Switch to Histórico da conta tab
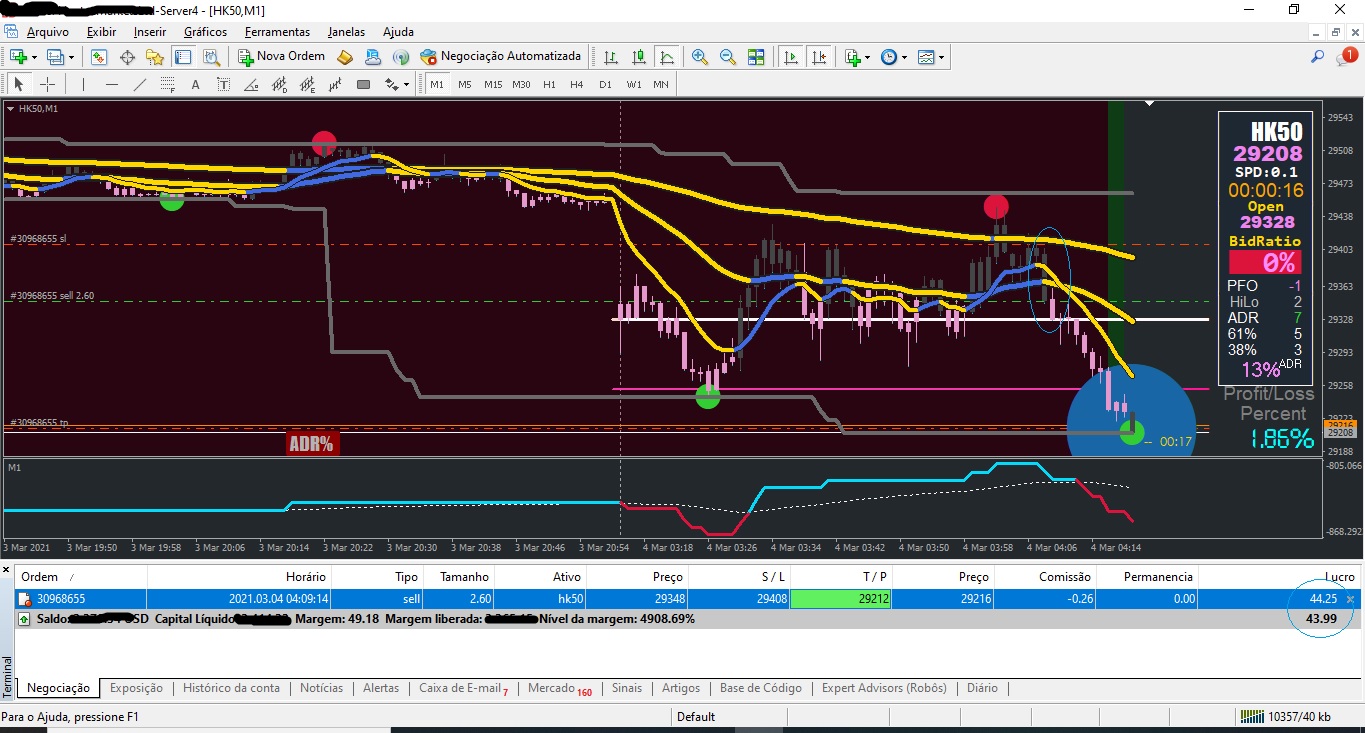 coord(231,688)
